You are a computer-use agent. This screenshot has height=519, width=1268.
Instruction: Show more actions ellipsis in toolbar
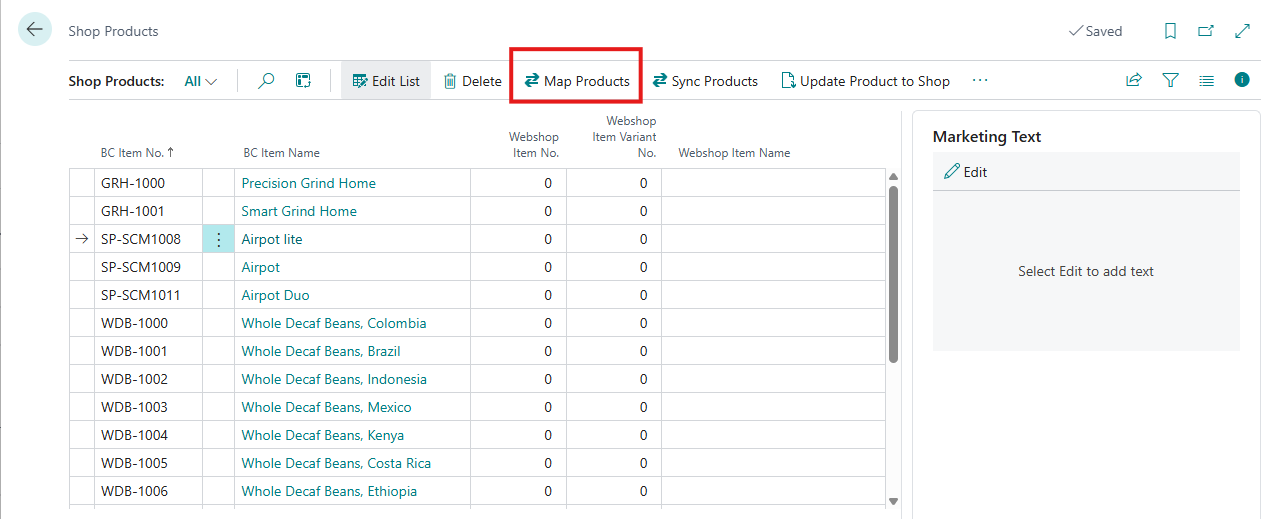(x=980, y=81)
